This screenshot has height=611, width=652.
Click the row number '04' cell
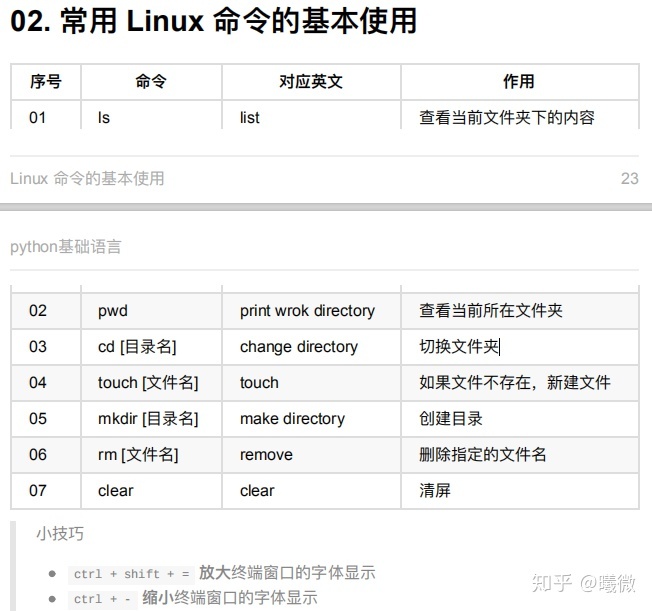[x=46, y=383]
